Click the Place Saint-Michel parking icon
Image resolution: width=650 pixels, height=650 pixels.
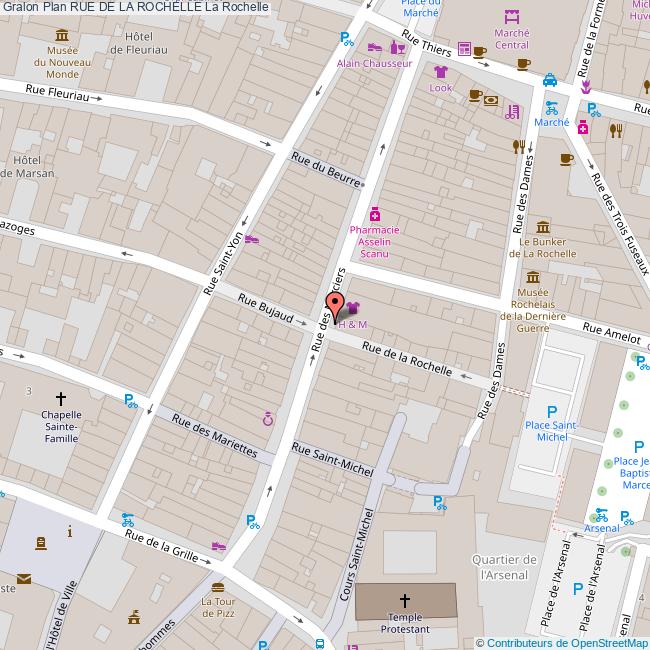(x=552, y=410)
